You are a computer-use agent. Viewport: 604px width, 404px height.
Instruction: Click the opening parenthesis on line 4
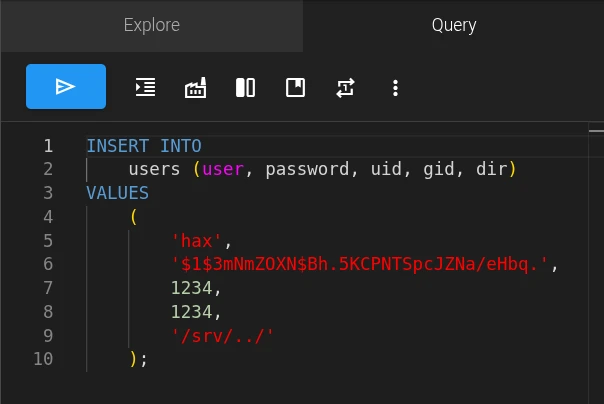tap(134, 217)
